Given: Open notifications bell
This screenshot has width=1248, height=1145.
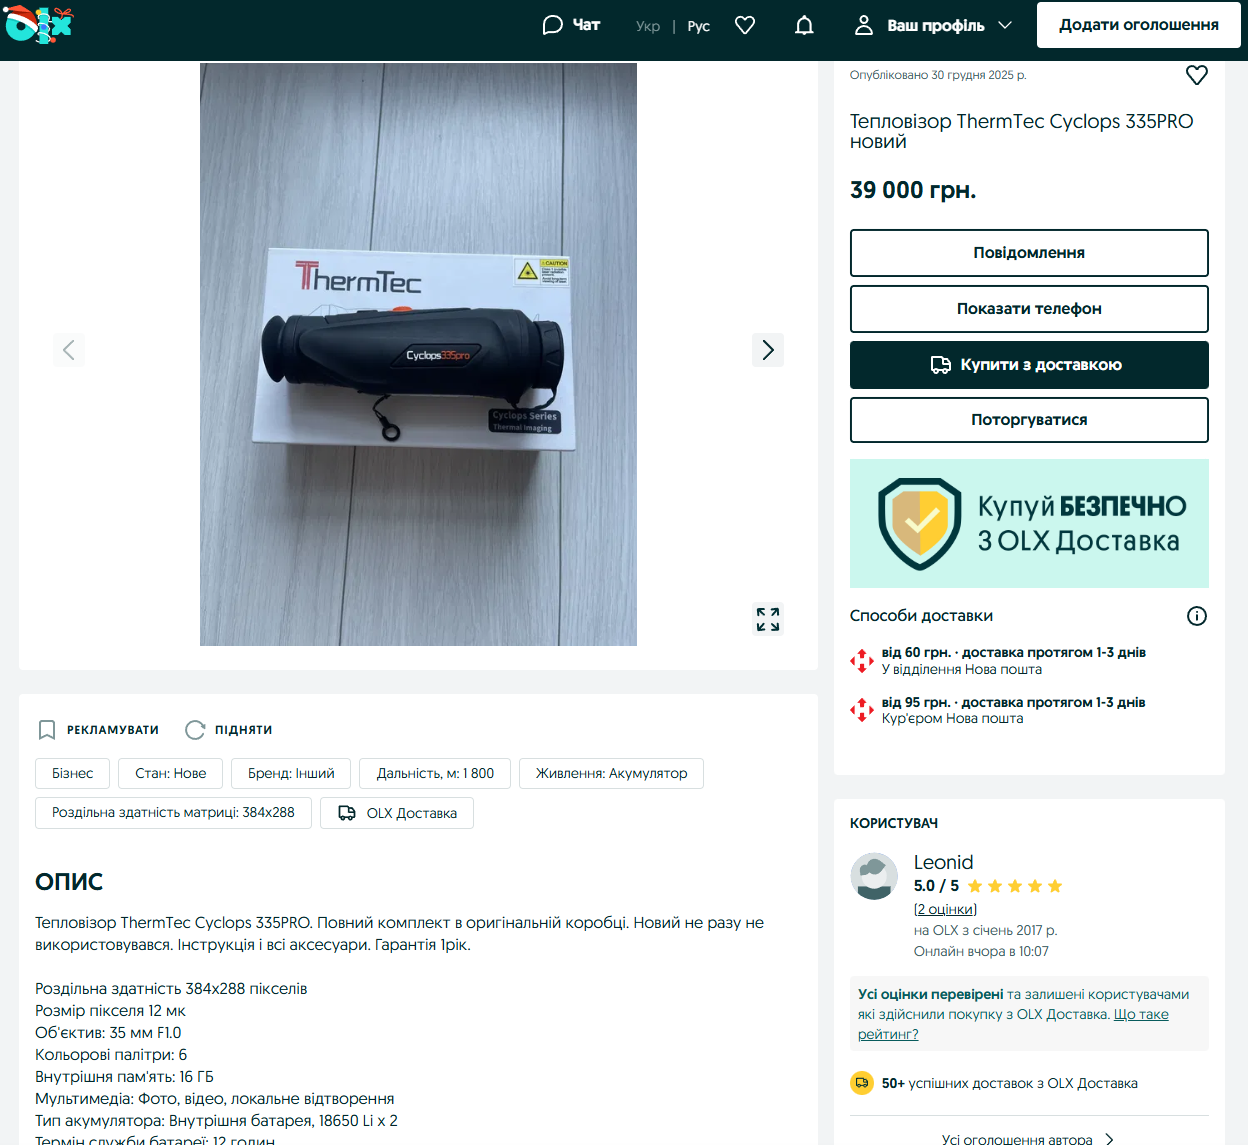Looking at the screenshot, I should coord(804,25).
